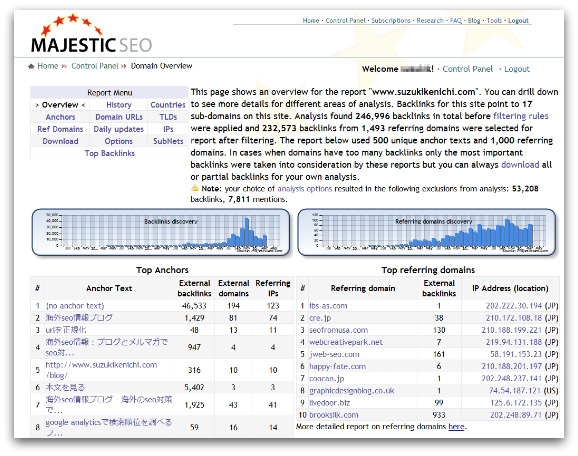Open History in the Report Menu
578x456 pixels.
[x=119, y=105]
